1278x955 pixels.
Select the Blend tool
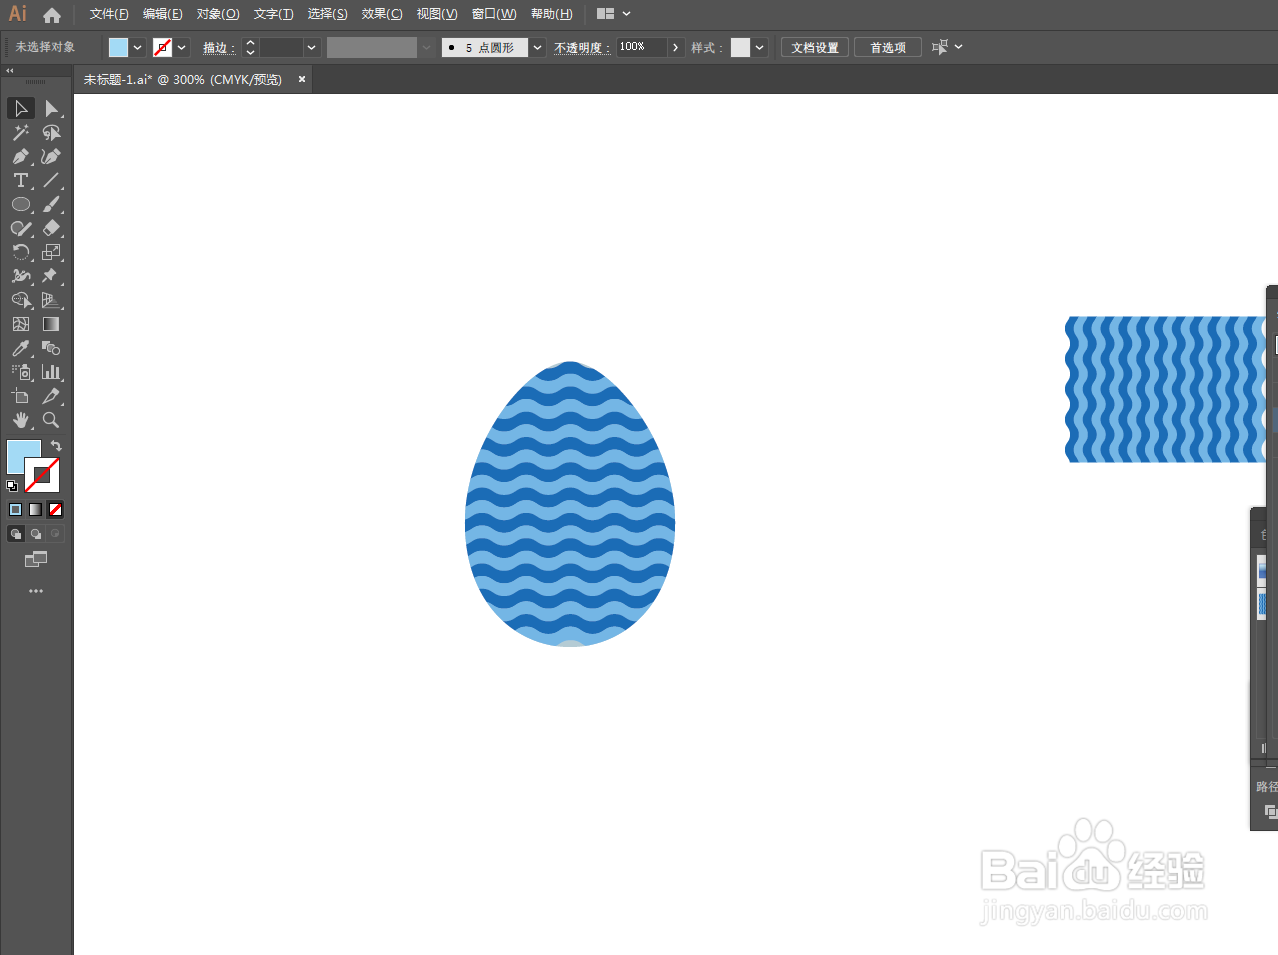click(51, 348)
